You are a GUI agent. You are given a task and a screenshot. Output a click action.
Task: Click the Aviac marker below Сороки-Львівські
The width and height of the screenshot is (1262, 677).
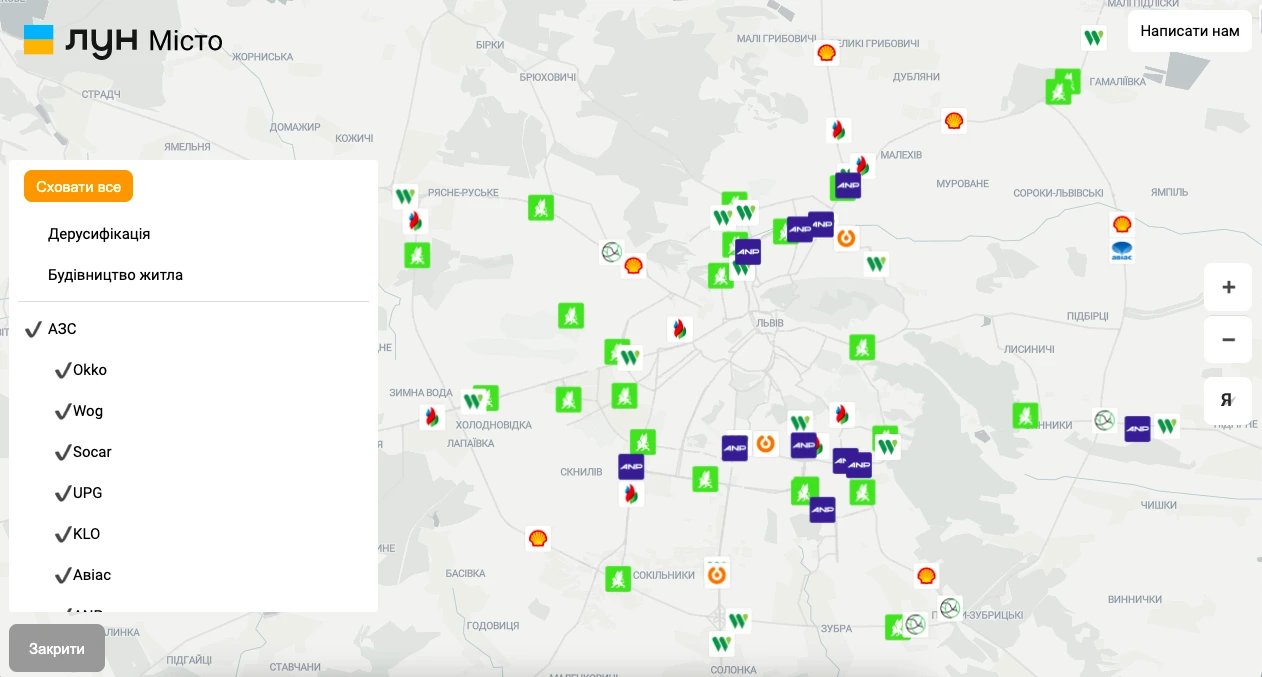point(1122,252)
